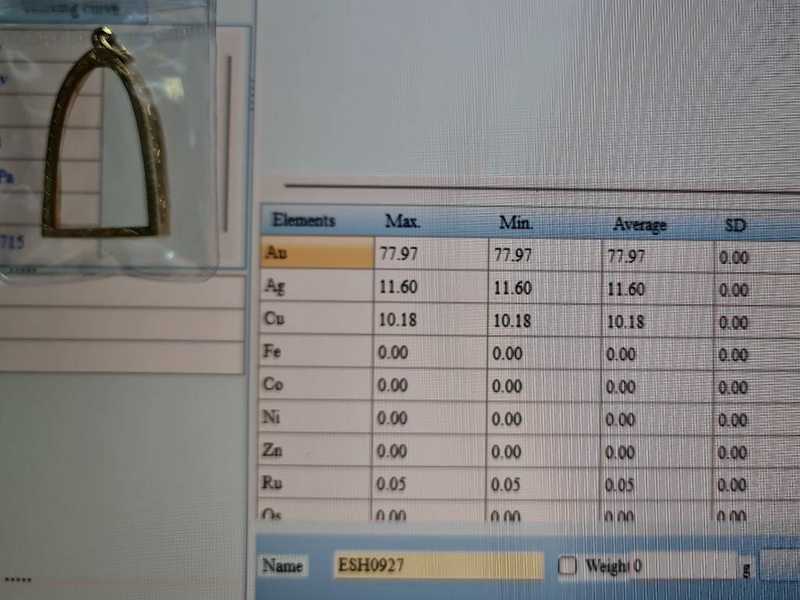800x600 pixels.
Task: Click the SD column header
Action: [x=735, y=226]
